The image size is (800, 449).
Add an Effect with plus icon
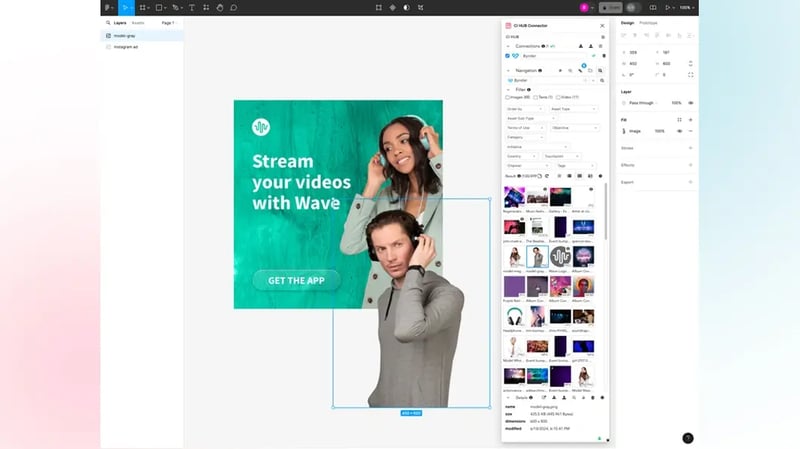tap(691, 165)
